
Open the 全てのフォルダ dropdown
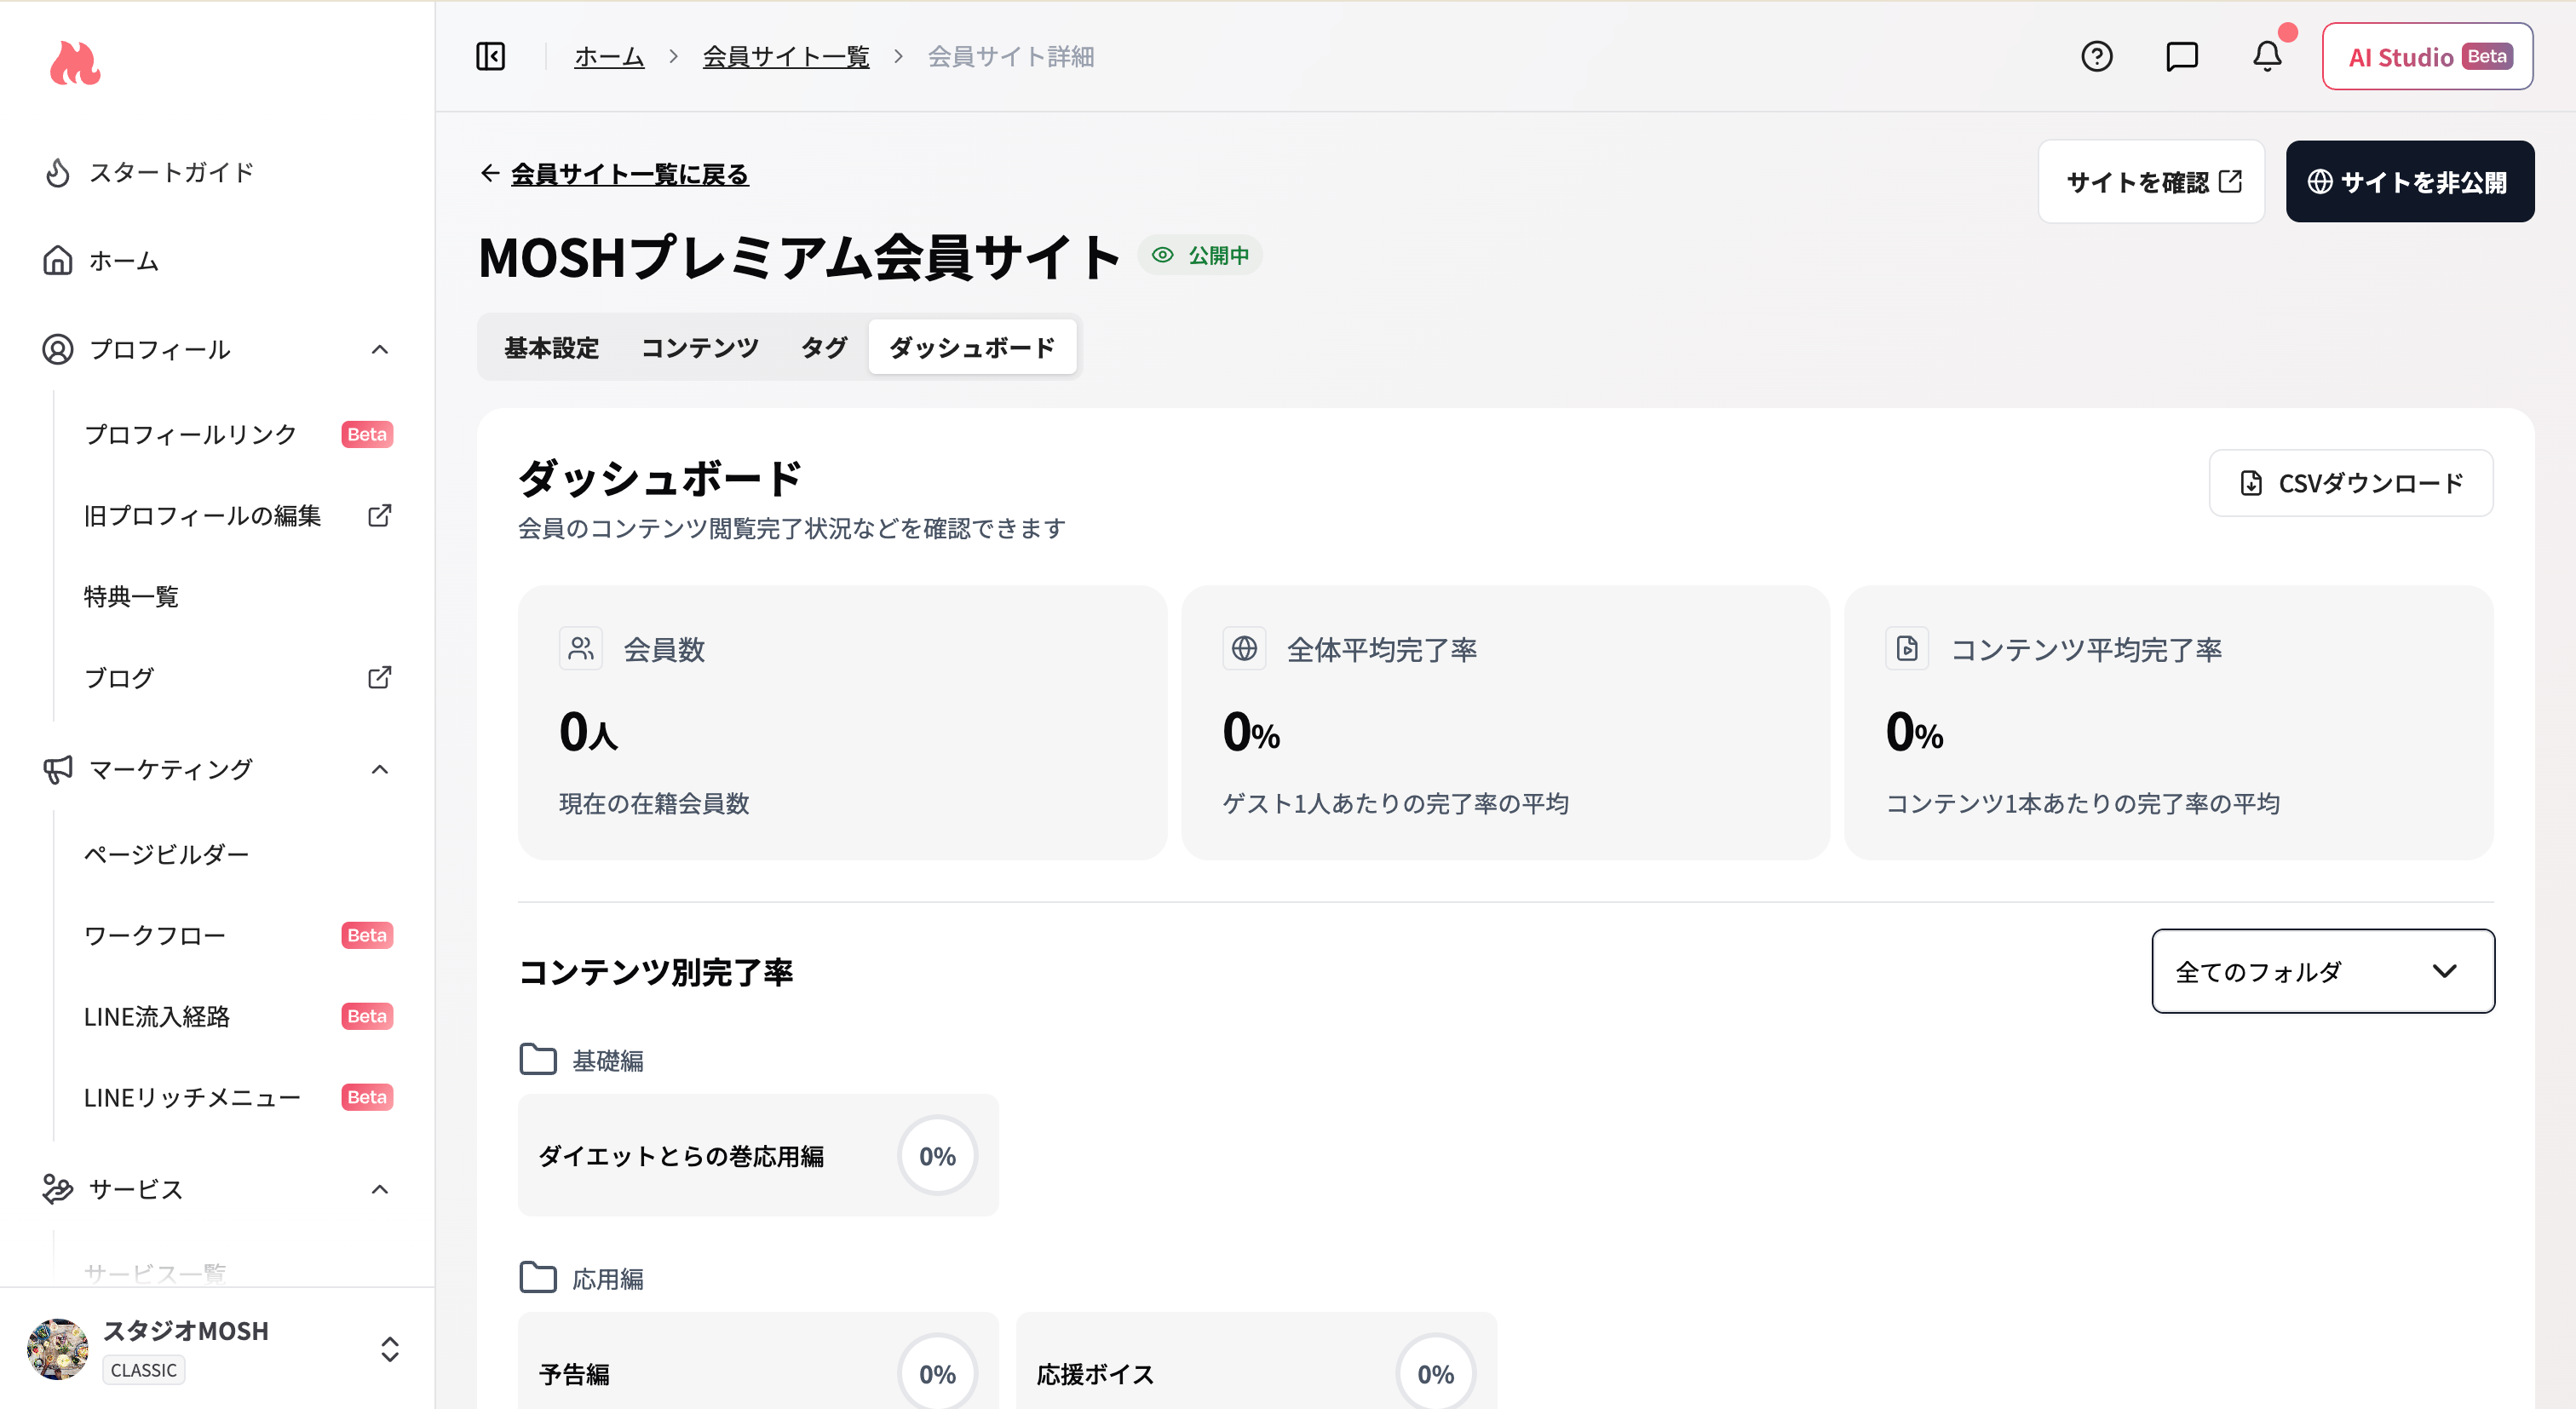click(x=2322, y=971)
